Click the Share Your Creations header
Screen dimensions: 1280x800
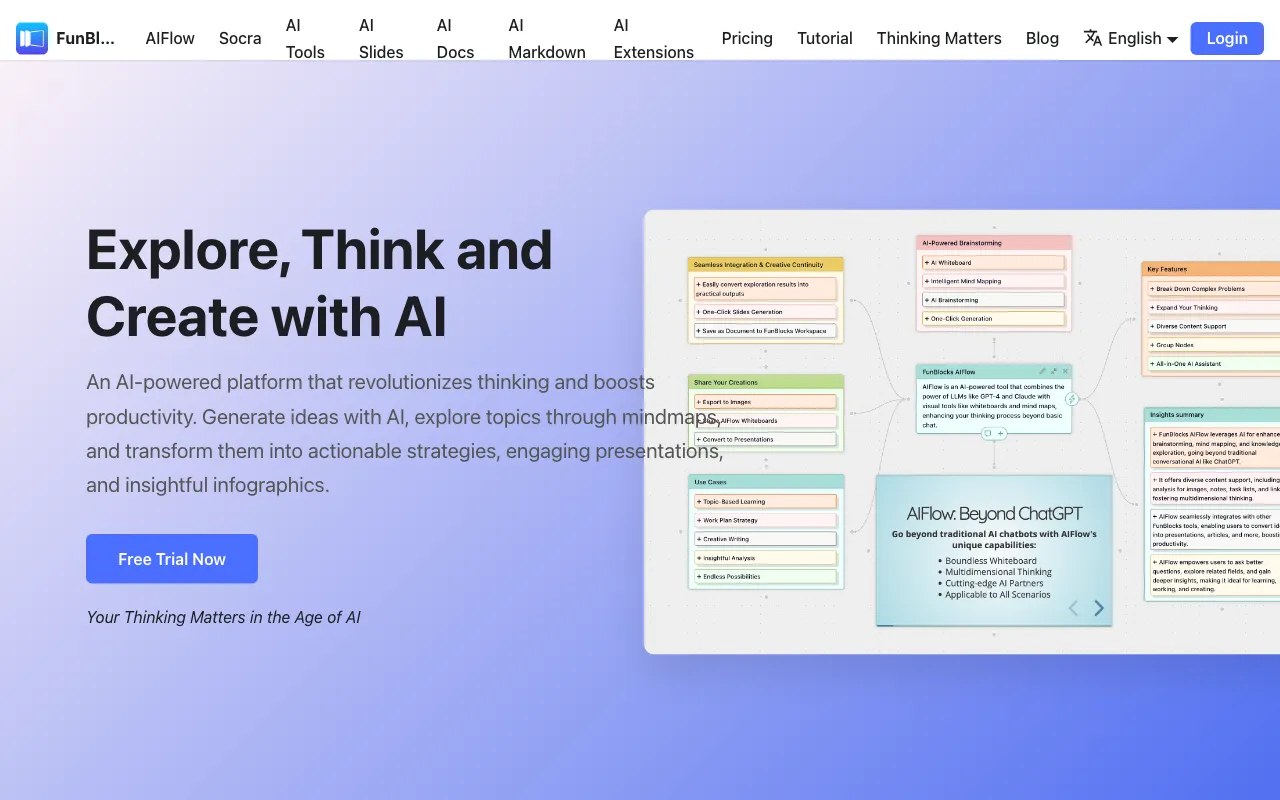[766, 382]
